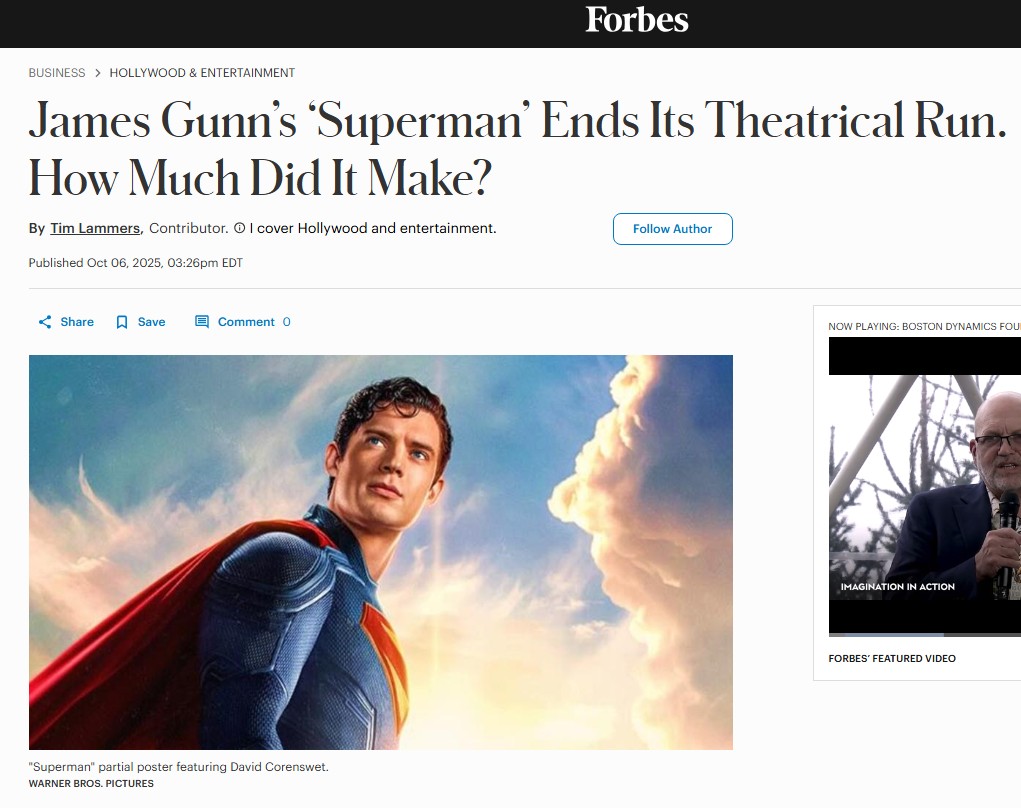Click the Save text label
The width and height of the screenshot is (1021, 808).
pyautogui.click(x=152, y=322)
